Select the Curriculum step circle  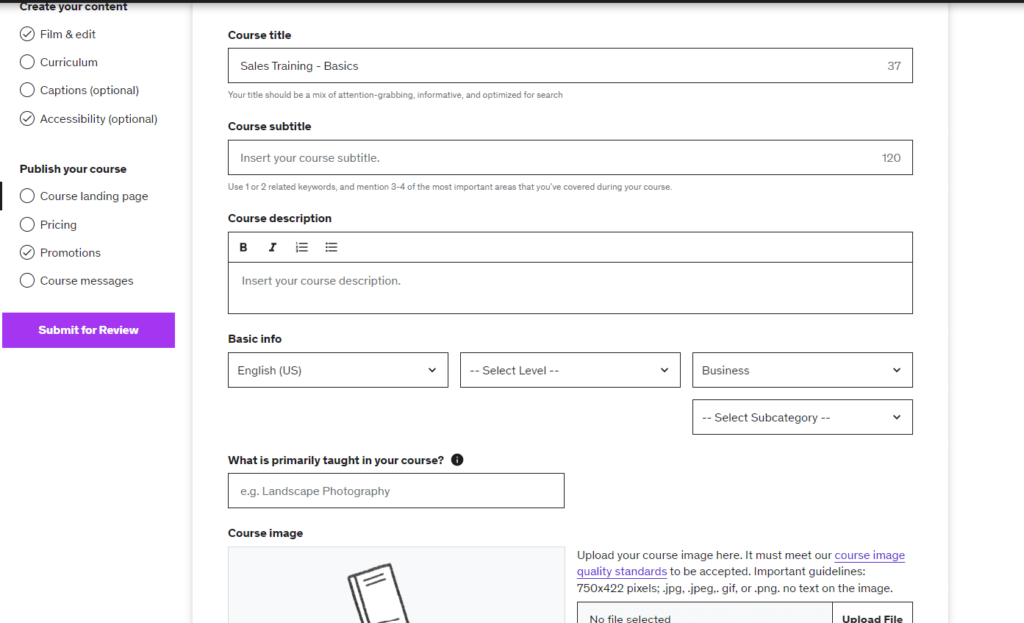coord(27,62)
